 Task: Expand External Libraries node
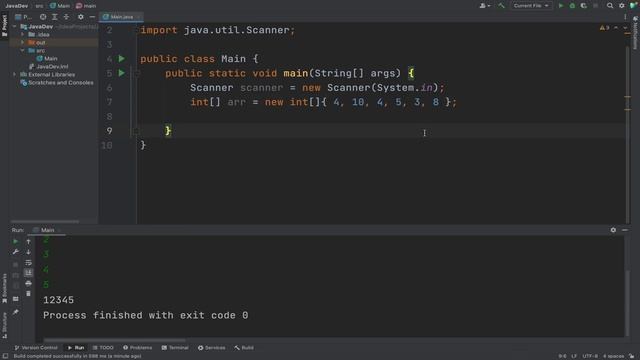pos(15,75)
